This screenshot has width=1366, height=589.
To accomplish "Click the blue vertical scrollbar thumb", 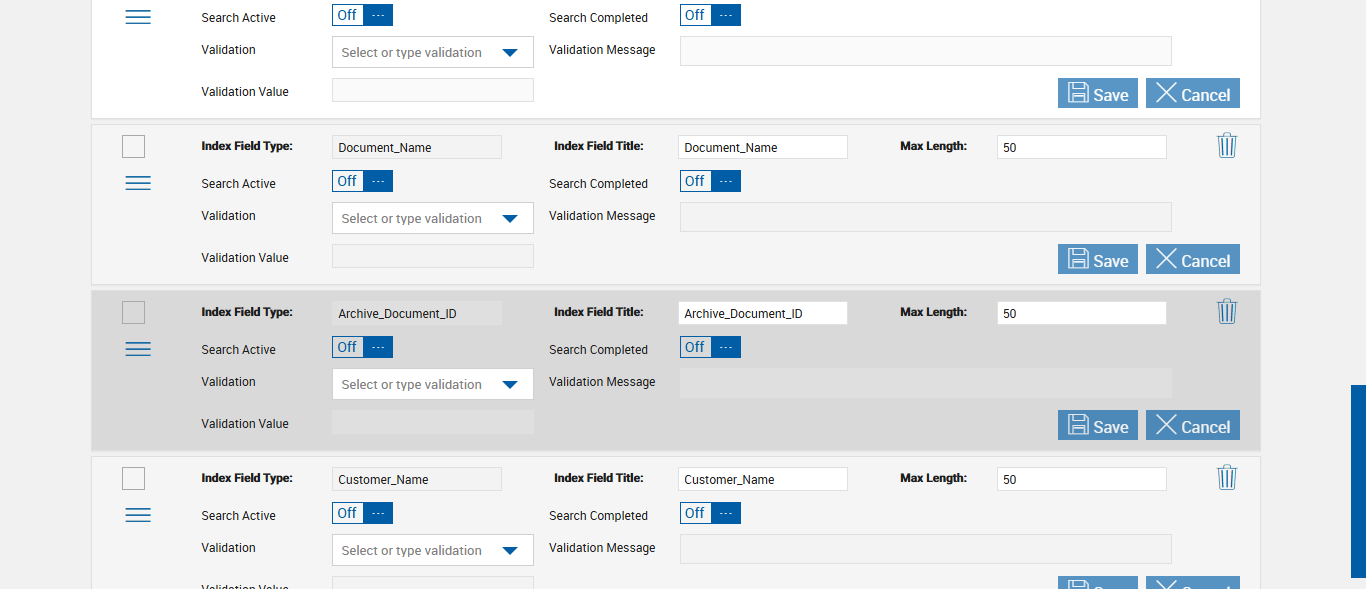I will click(x=1358, y=481).
